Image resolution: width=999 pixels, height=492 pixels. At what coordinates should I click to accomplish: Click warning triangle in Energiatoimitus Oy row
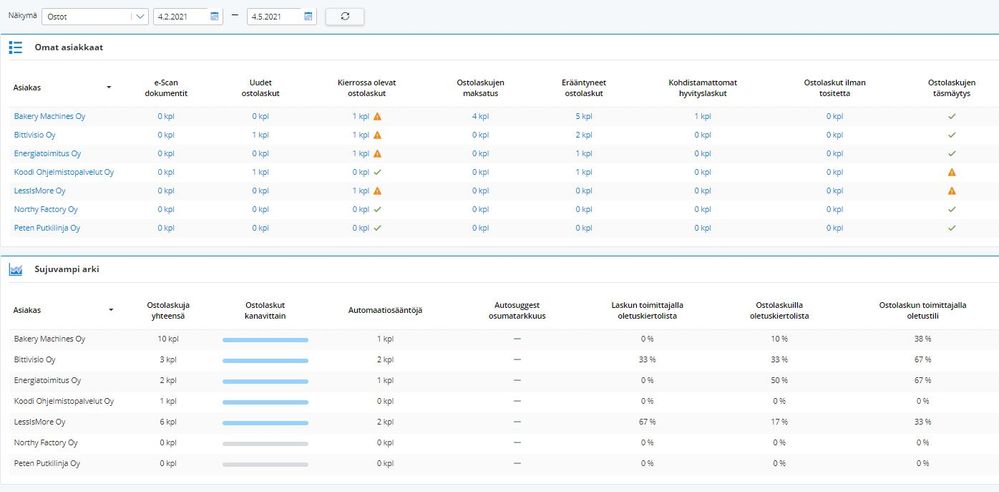[x=377, y=154]
